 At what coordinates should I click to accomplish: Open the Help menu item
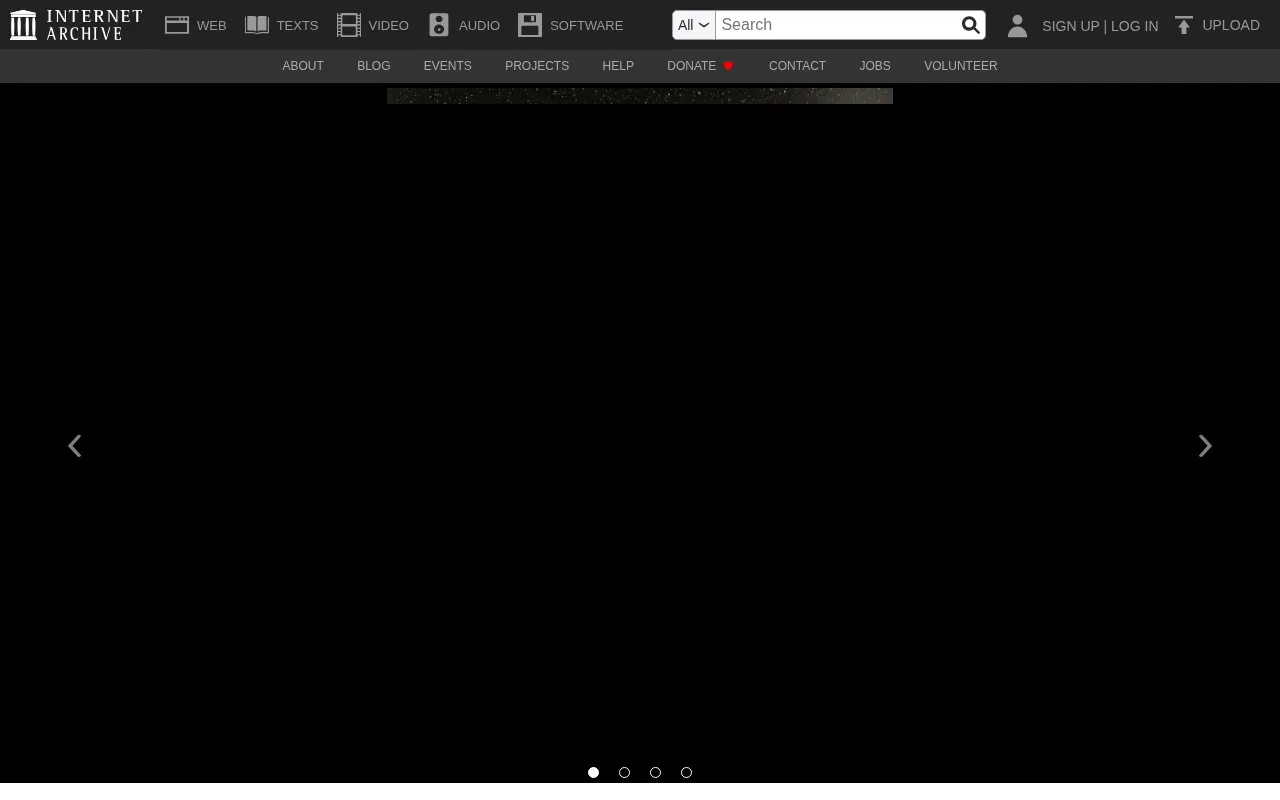click(x=618, y=66)
